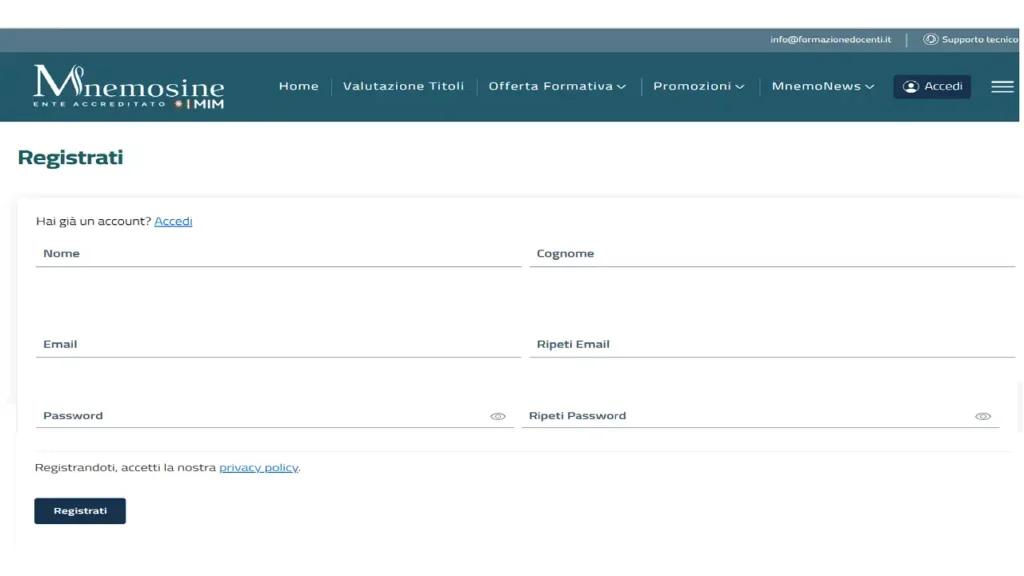Open the hamburger menu icon

coord(1002,86)
